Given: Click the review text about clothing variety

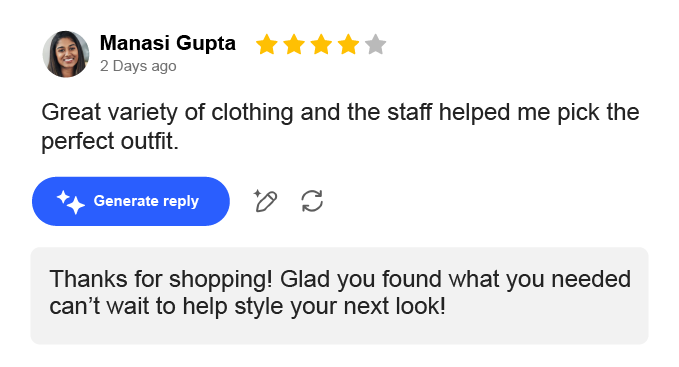Looking at the screenshot, I should [340, 126].
